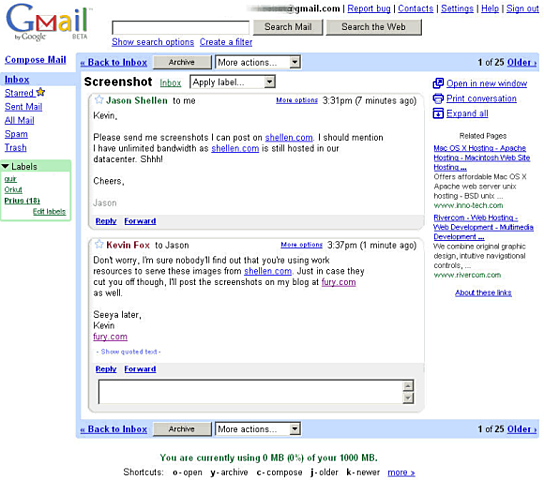The image size is (544, 480).
Task: Click bottom Back to Inbox link
Action: [x=114, y=429]
